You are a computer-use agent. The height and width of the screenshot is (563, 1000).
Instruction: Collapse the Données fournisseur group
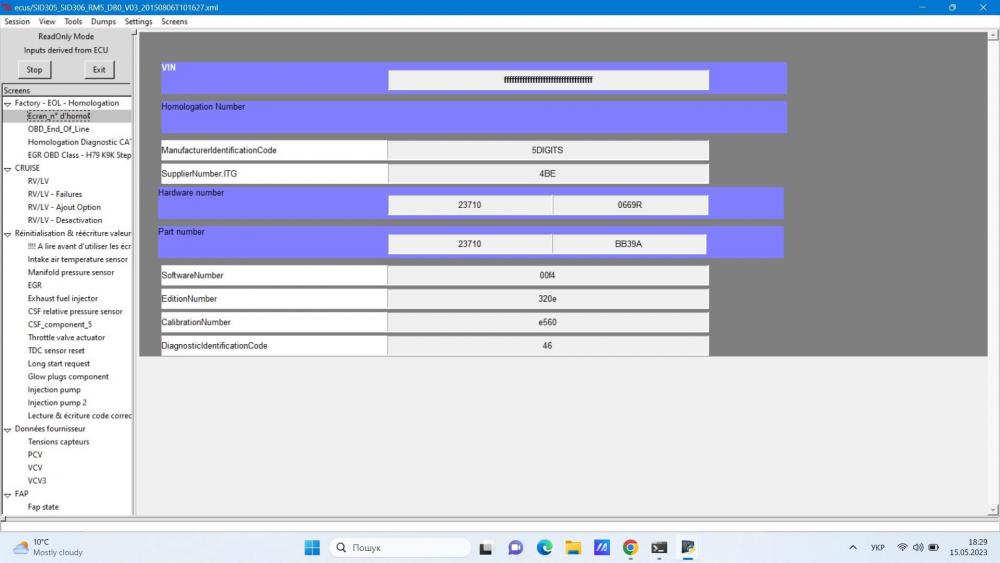coord(8,429)
